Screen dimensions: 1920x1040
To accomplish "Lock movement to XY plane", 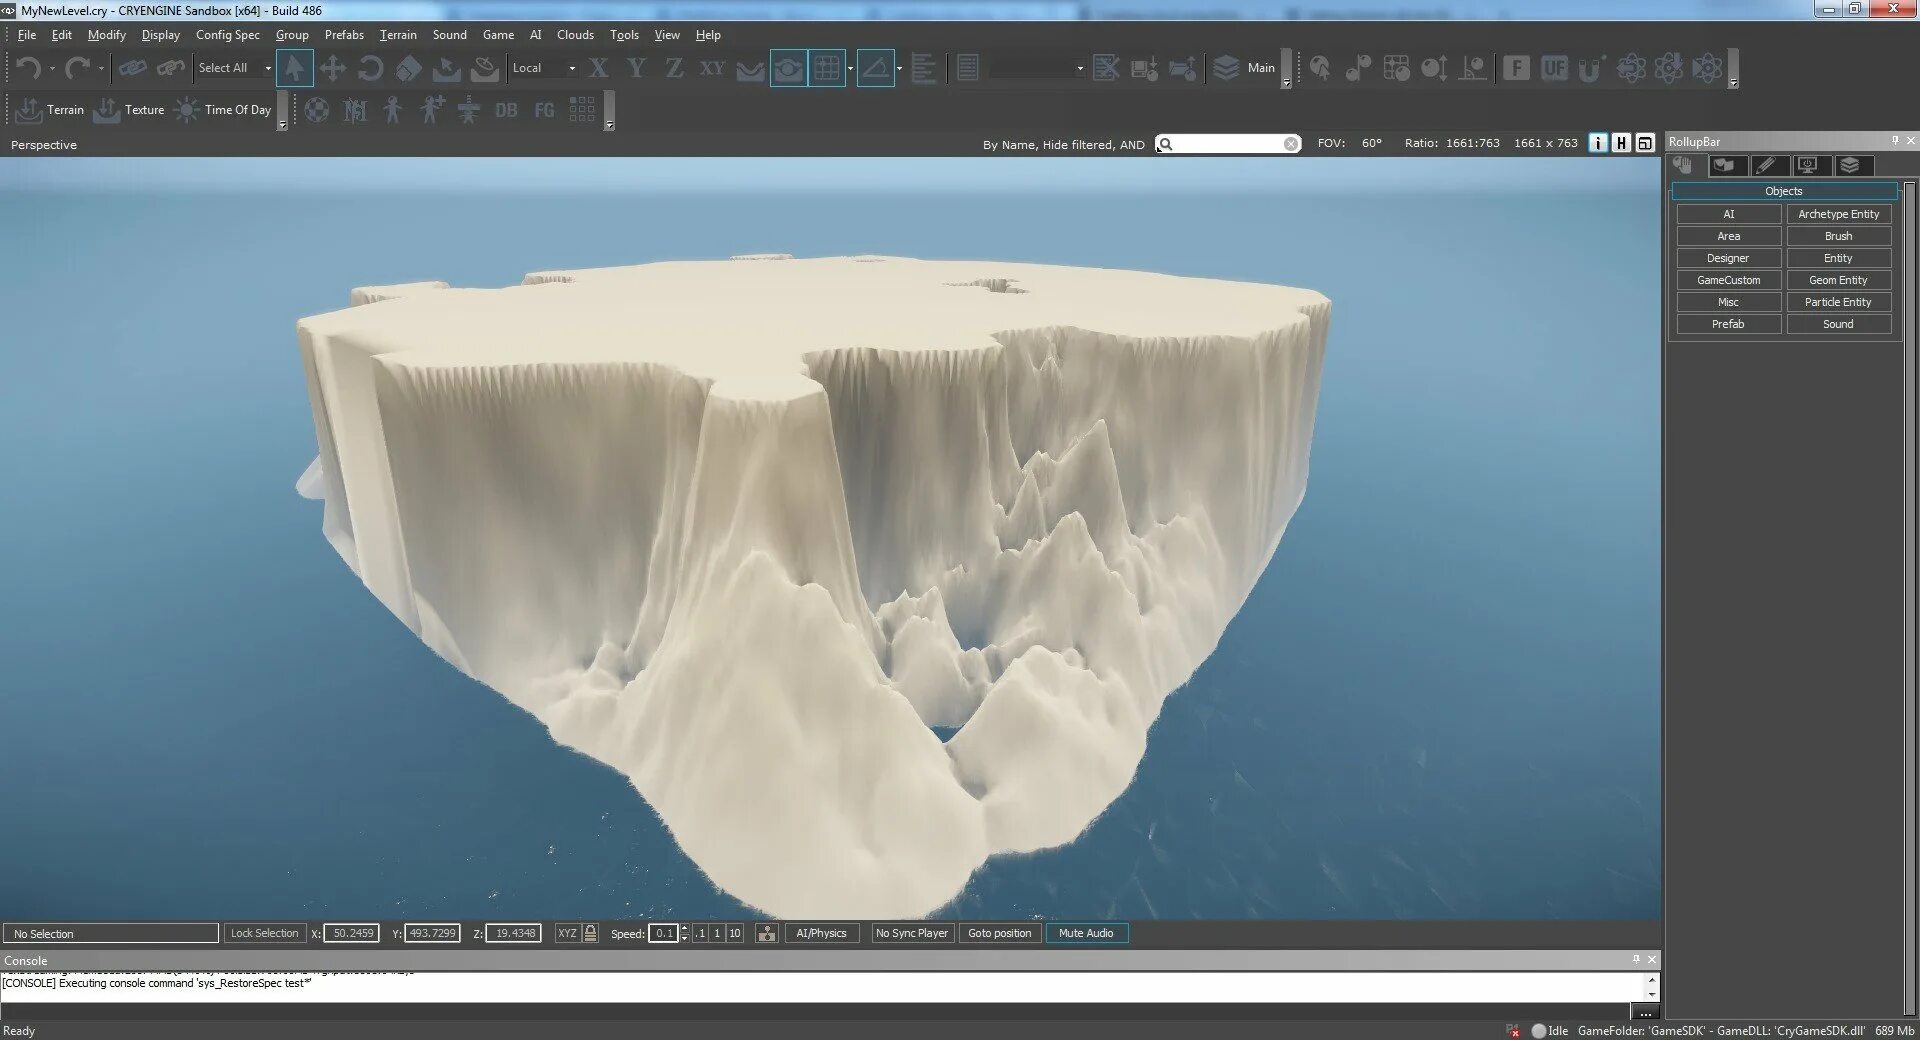I will 712,68.
